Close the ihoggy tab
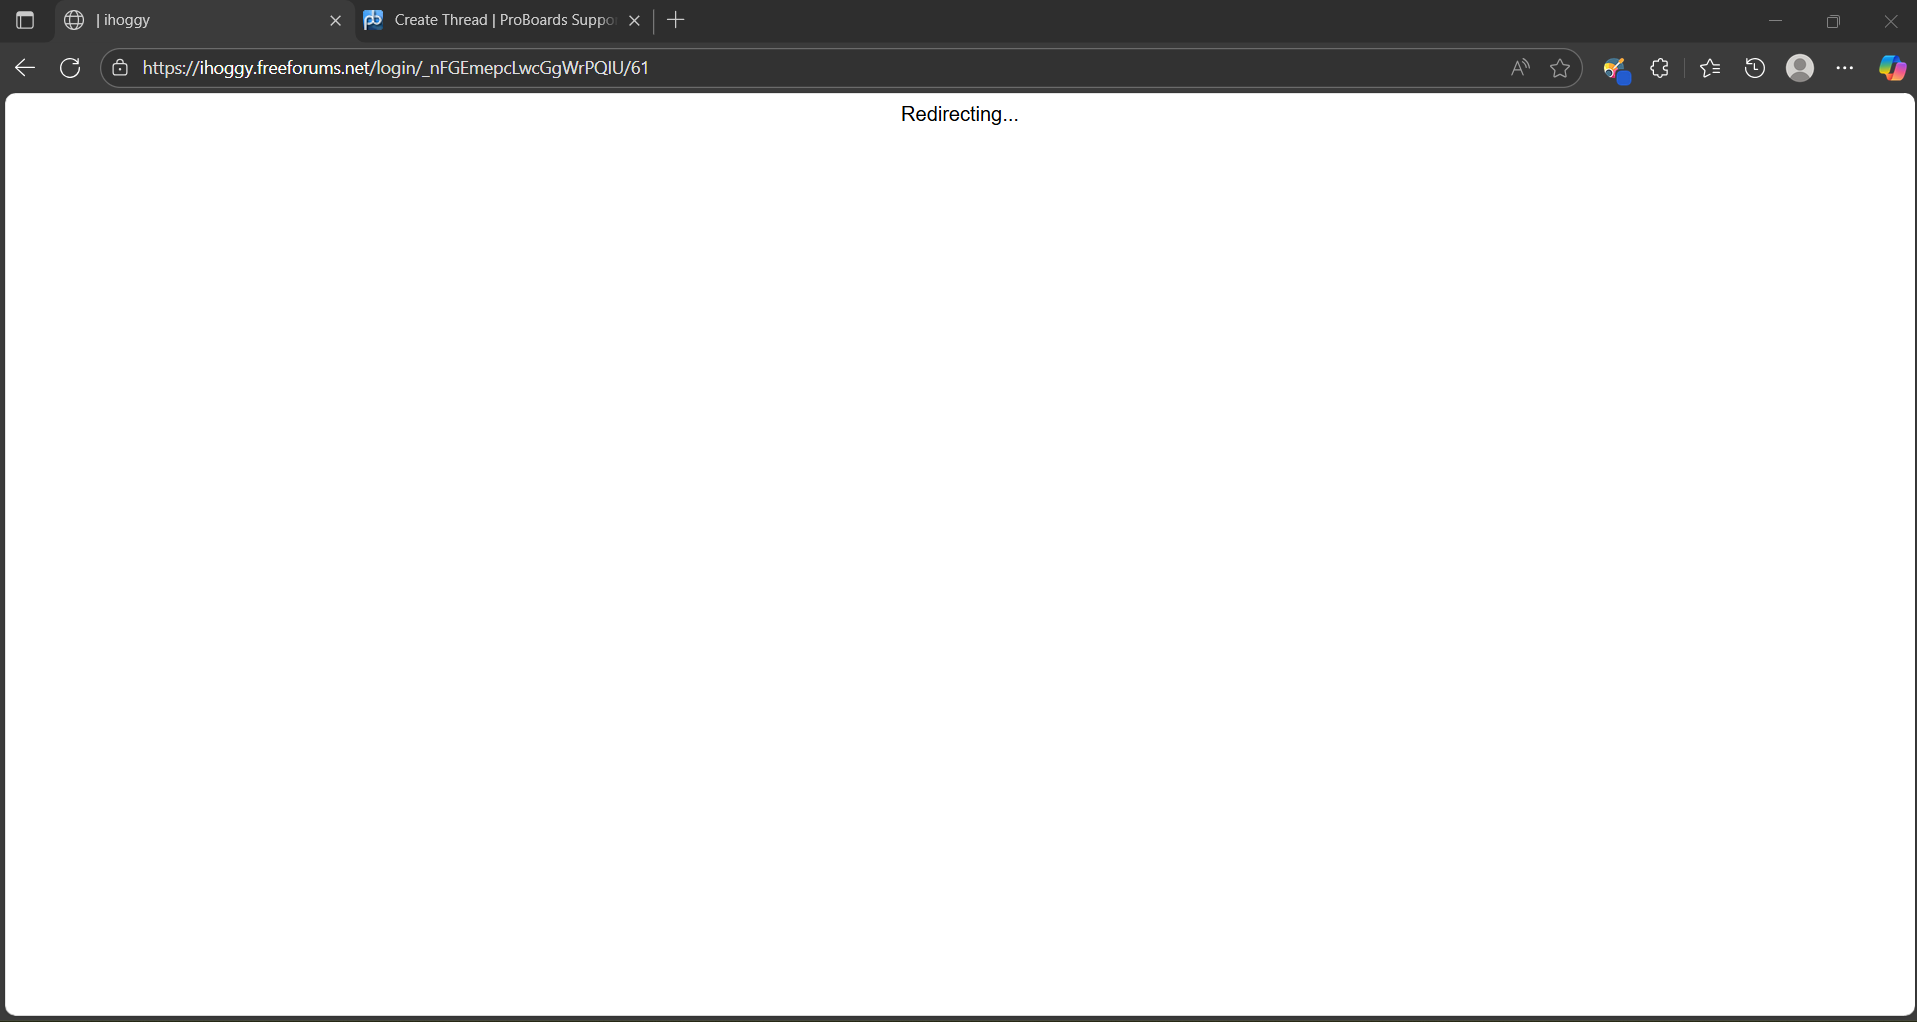 coord(335,20)
